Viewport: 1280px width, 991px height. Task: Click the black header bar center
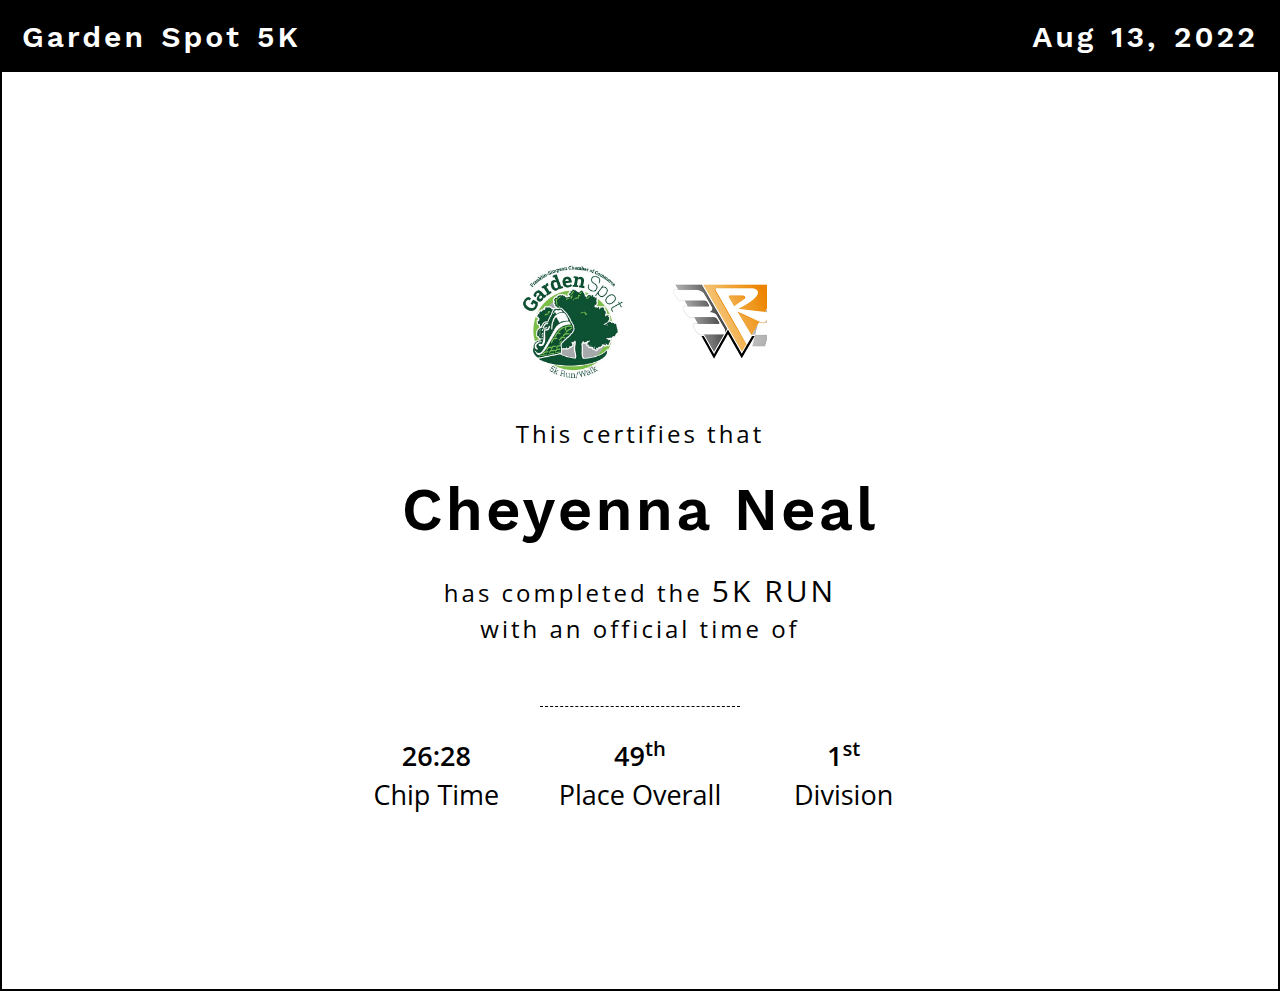[640, 37]
